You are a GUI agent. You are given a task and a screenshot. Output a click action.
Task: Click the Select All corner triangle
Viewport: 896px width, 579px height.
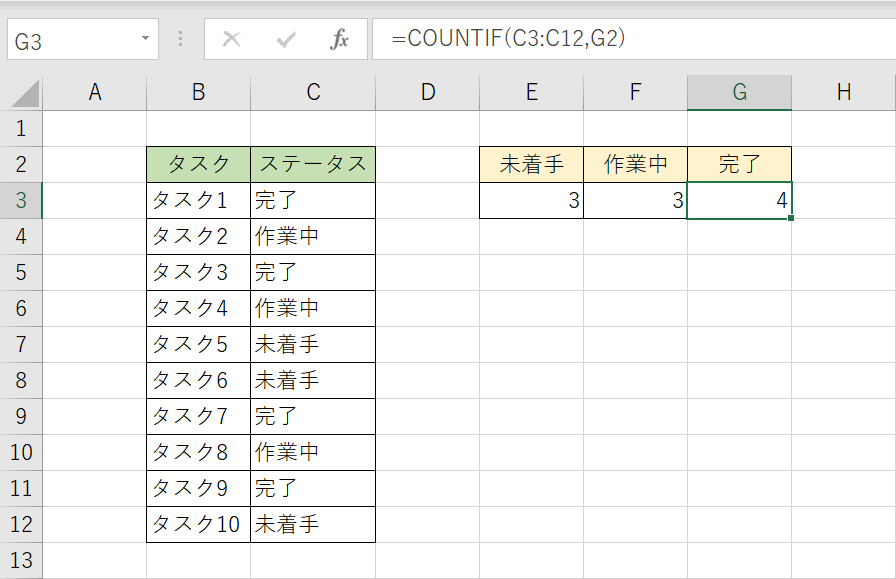pos(26,94)
